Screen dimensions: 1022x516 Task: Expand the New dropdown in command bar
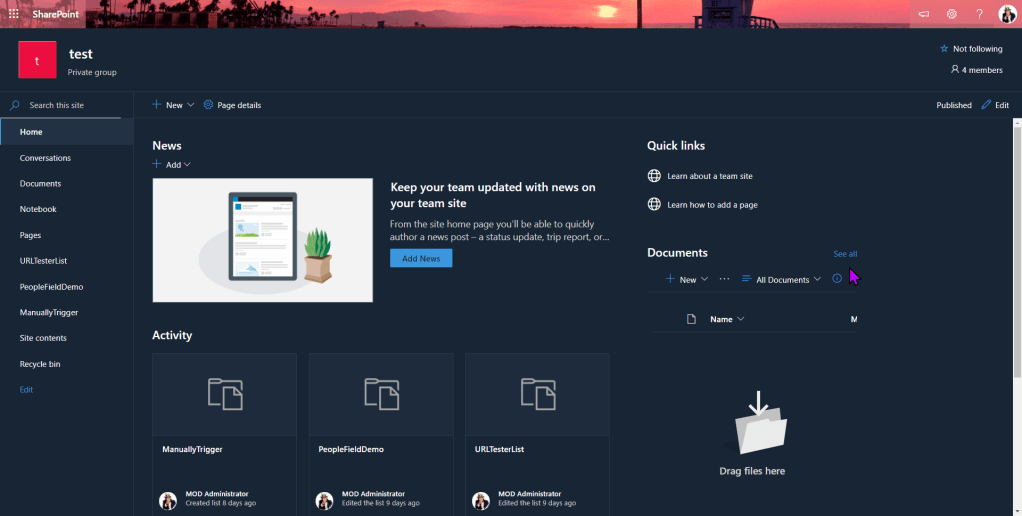173,105
